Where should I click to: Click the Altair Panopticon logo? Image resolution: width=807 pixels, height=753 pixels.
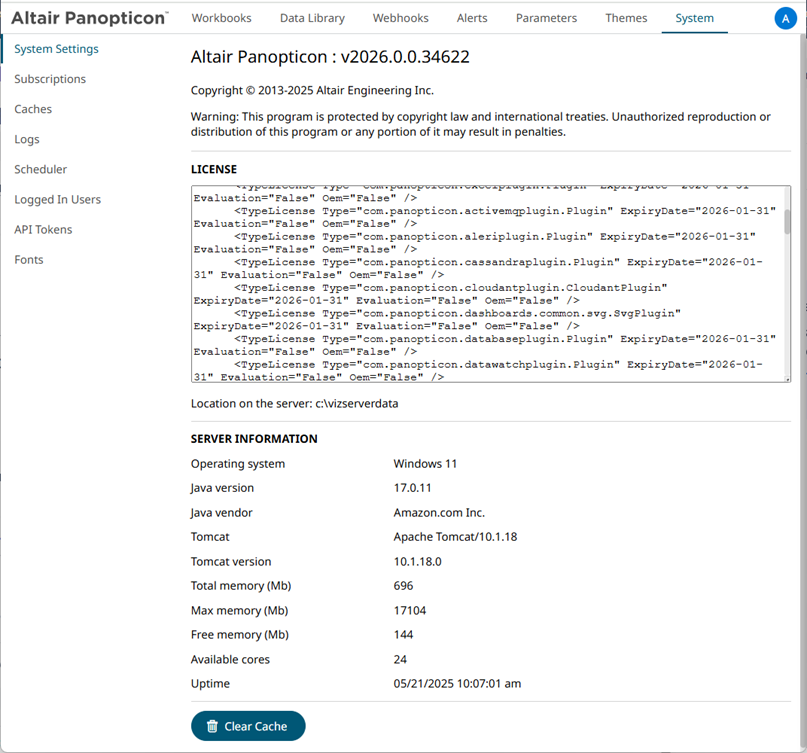90,18
